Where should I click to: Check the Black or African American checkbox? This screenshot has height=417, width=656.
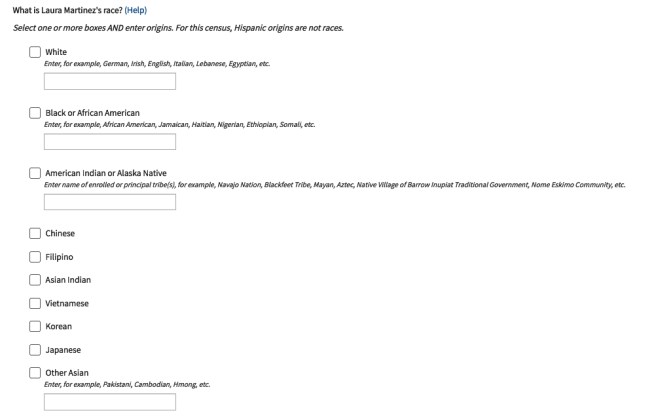click(36, 113)
